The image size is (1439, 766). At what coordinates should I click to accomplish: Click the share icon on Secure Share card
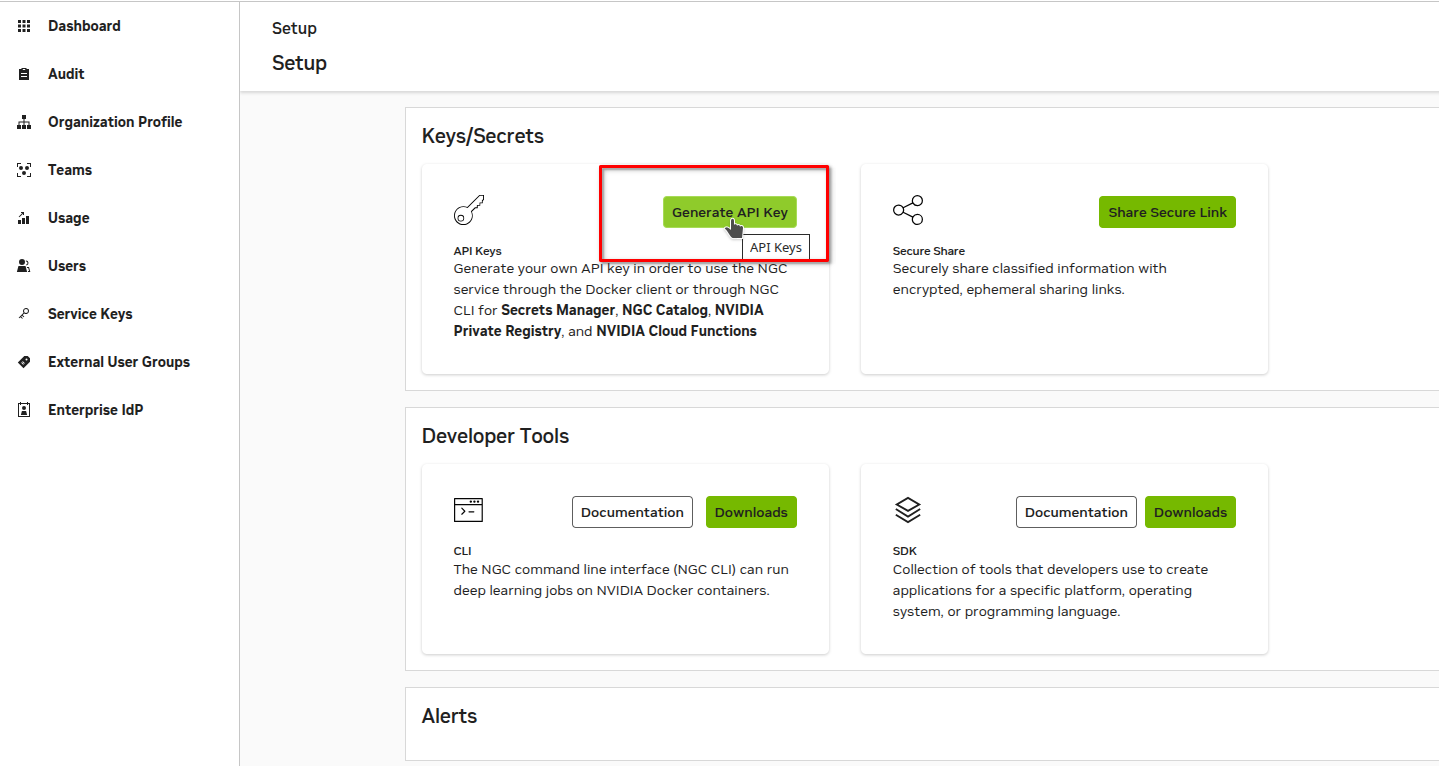[908, 210]
